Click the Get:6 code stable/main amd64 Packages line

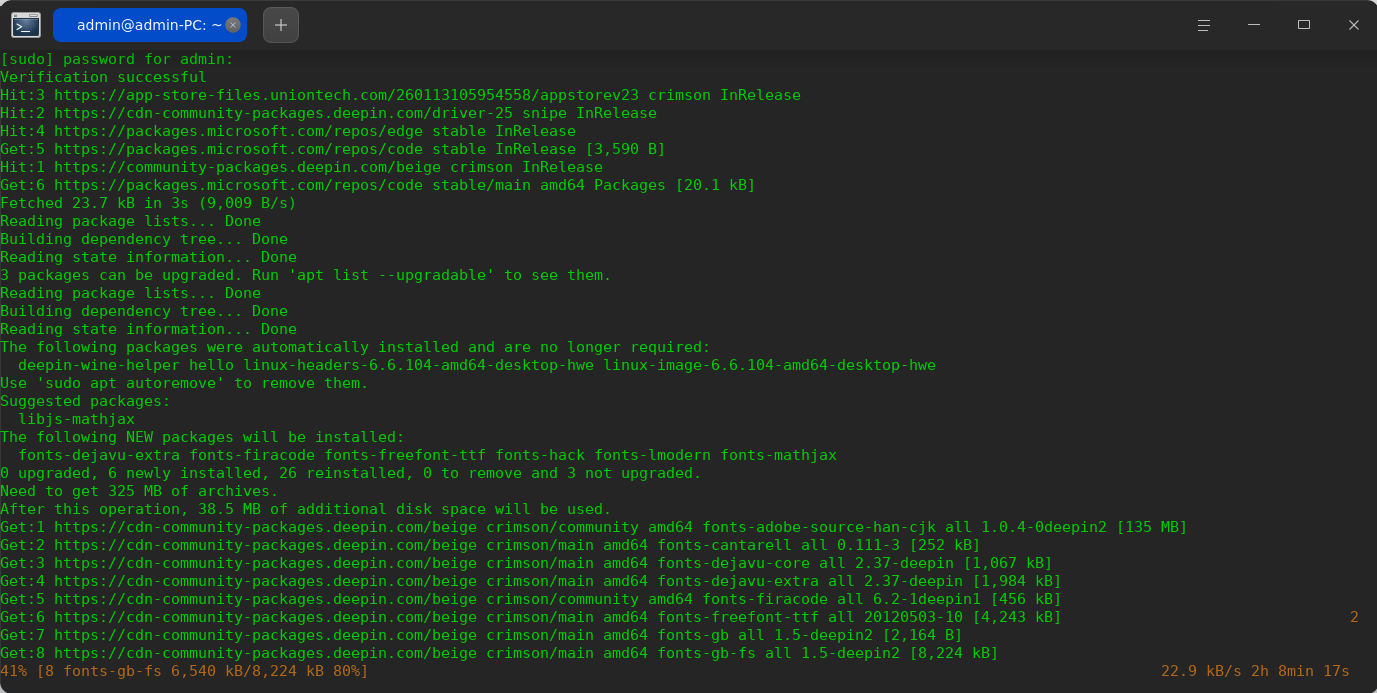(378, 185)
